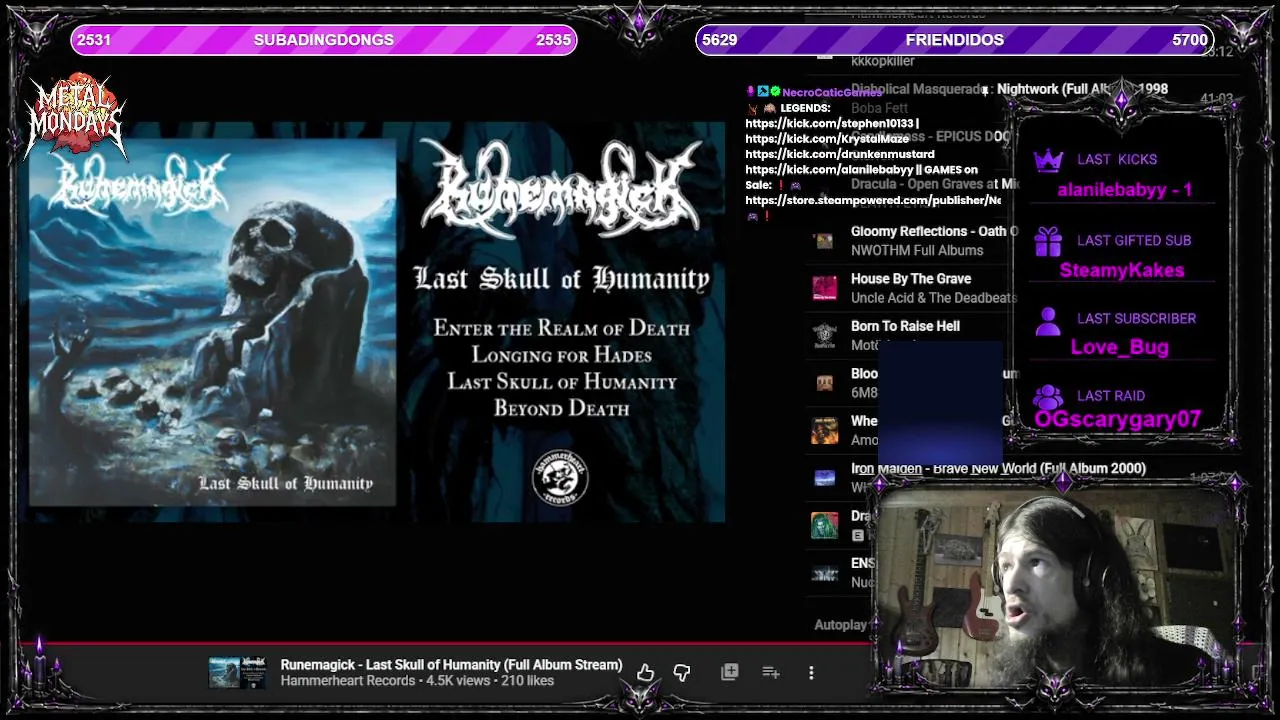This screenshot has width=1280, height=720.
Task: Click Love_Bug last subscriber name
Action: (x=1119, y=347)
